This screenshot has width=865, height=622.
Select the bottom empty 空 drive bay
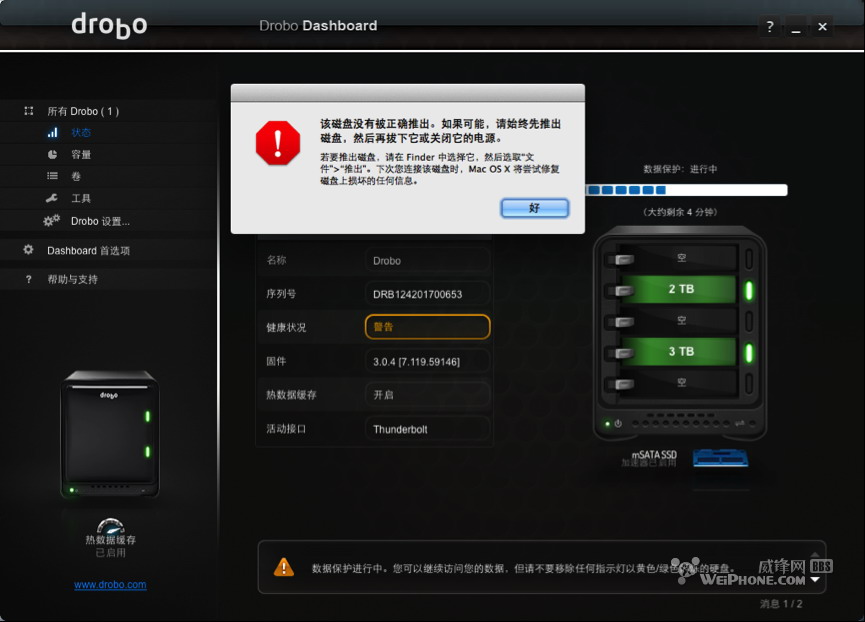tap(680, 382)
